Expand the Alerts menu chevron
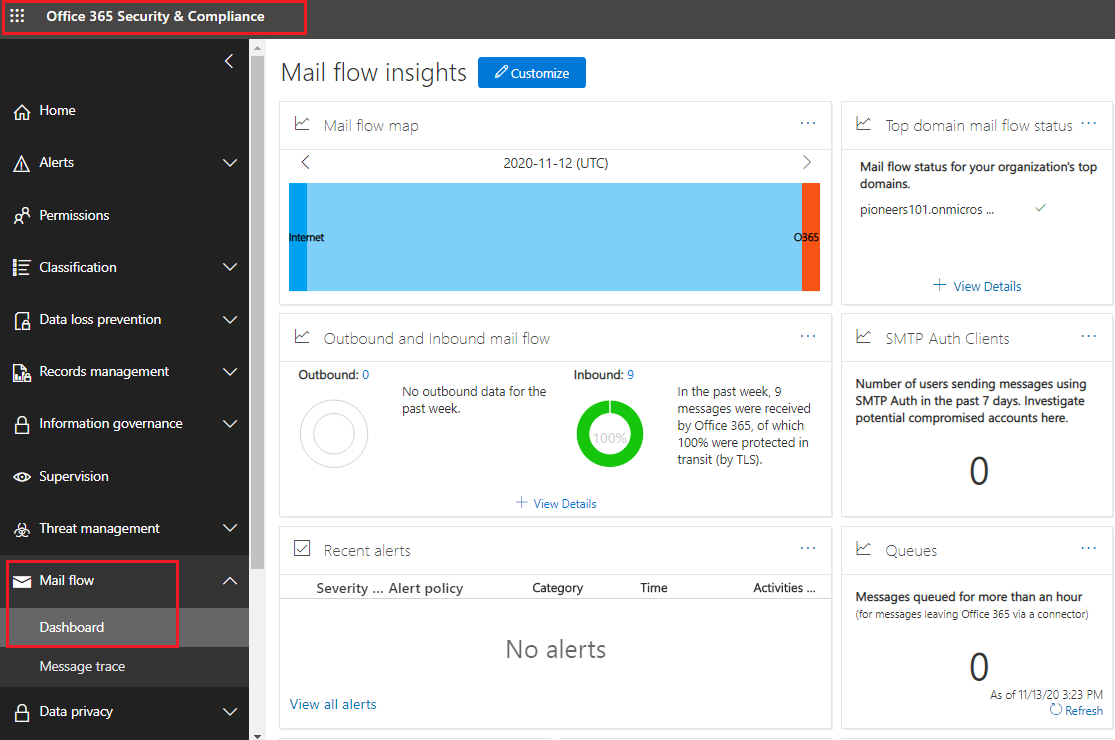The image size is (1115, 740). [230, 163]
